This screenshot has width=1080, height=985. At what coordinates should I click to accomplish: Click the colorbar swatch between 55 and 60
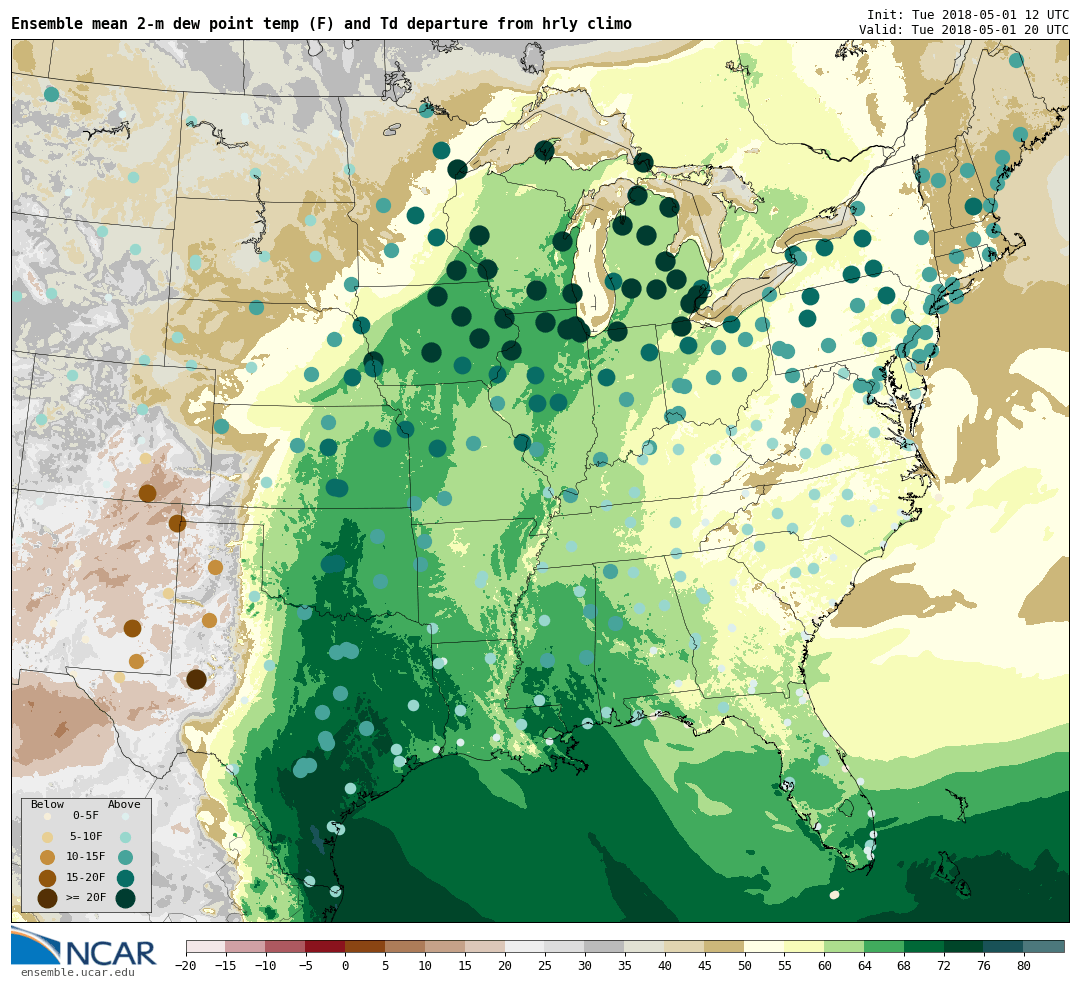pos(804,946)
